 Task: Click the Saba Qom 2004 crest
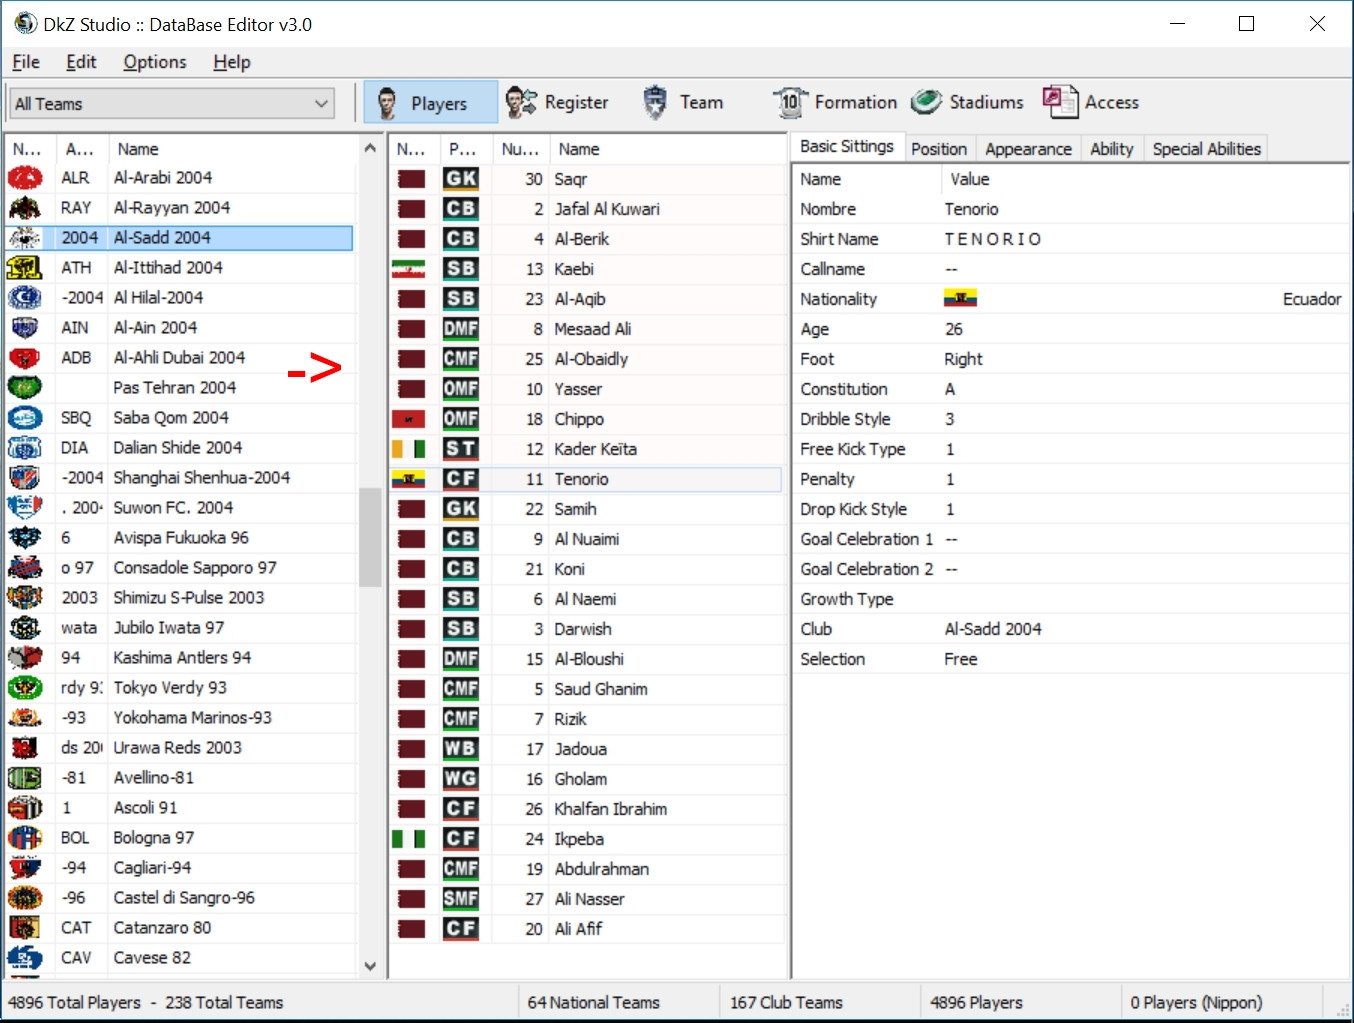tap(25, 418)
